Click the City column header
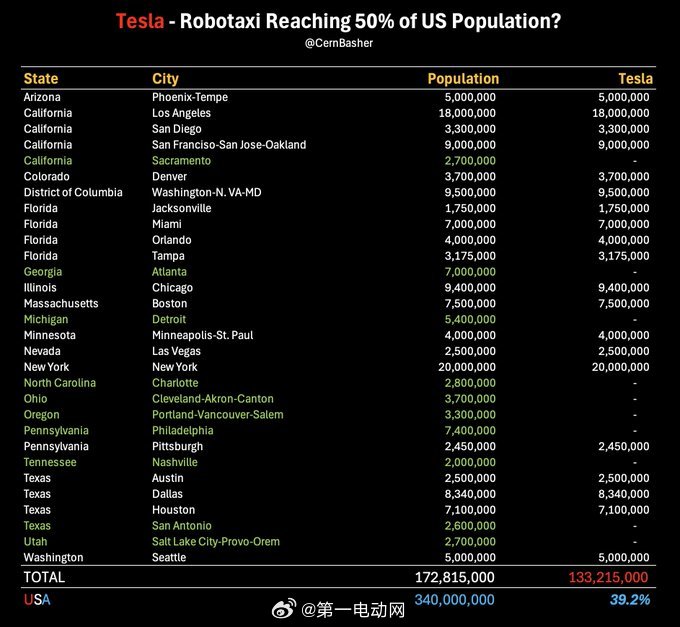Viewport: 680px width, 627px height. pyautogui.click(x=165, y=78)
